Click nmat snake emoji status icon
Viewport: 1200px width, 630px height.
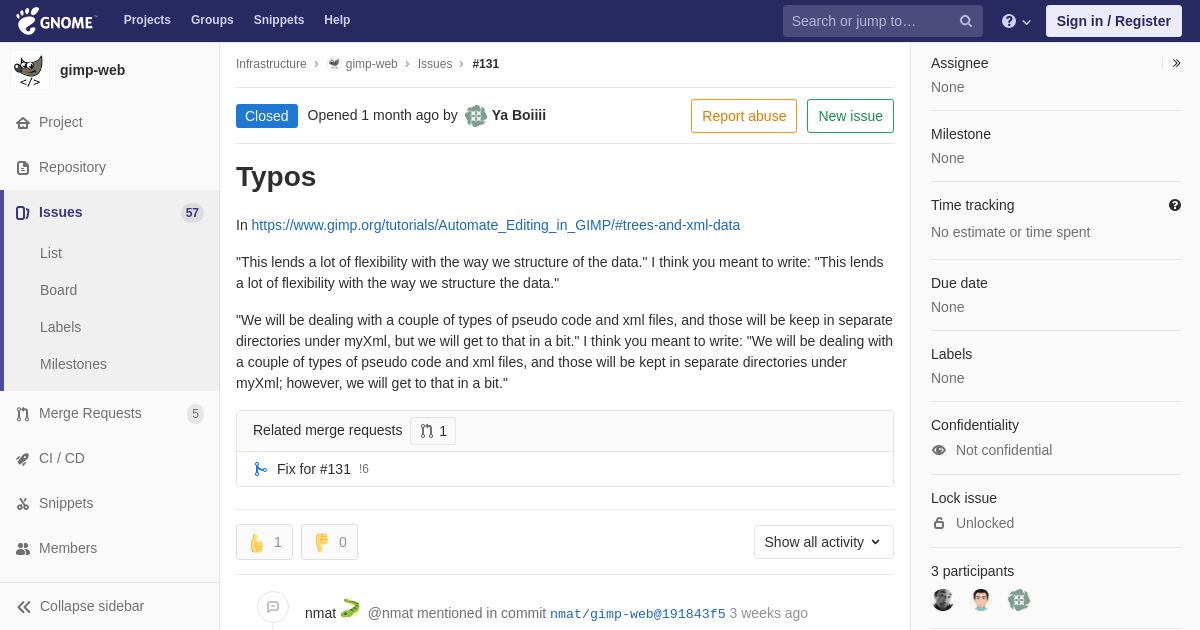[x=350, y=608]
